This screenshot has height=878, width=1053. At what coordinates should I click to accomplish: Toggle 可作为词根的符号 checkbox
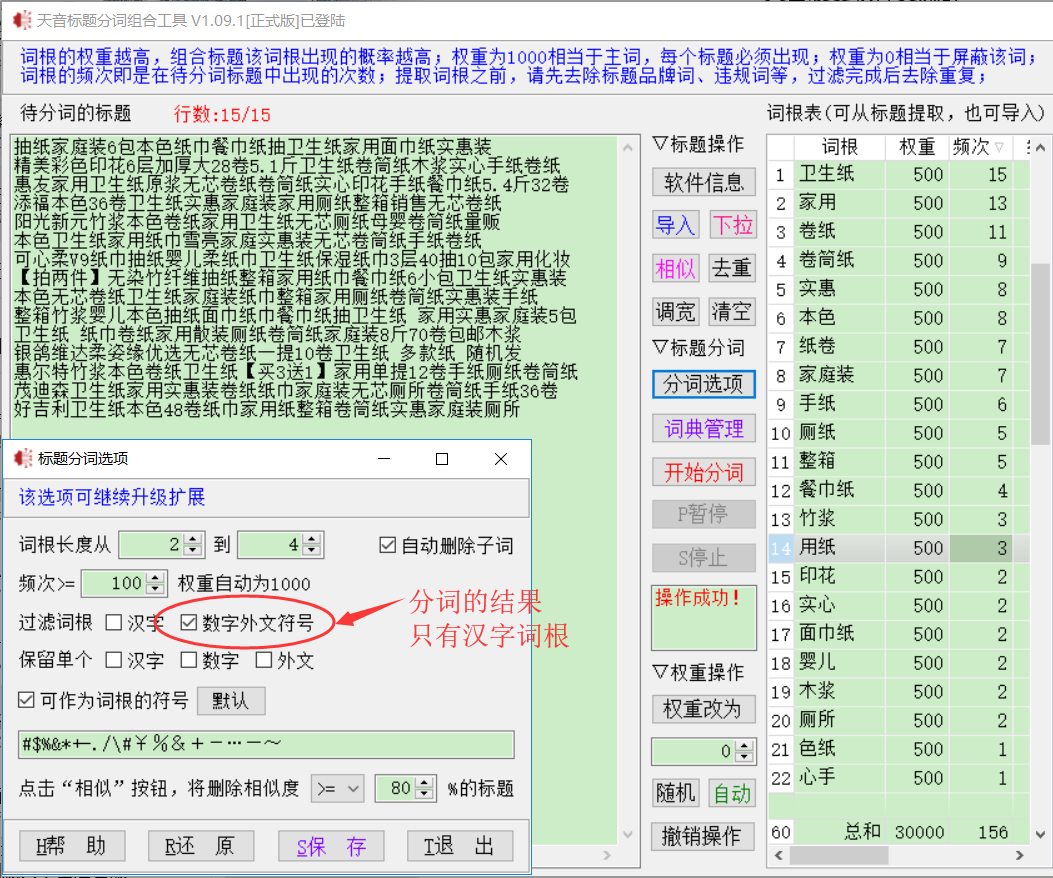tap(27, 700)
